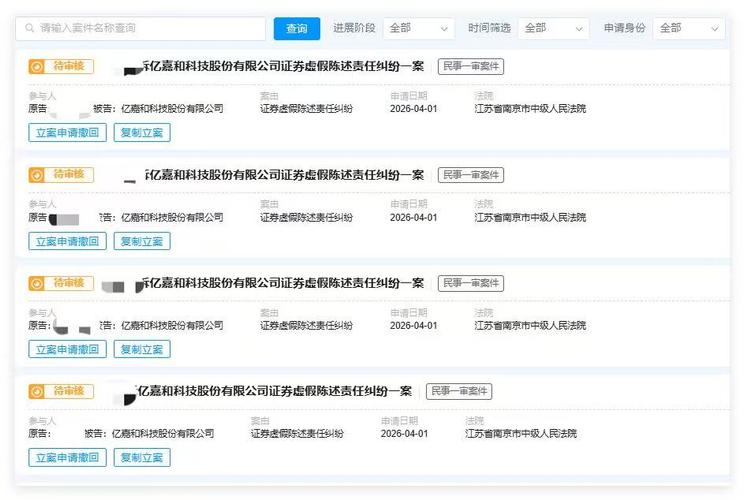
Task: Click 江苏省南京市中级人民法院 in third case
Action: tap(530, 325)
